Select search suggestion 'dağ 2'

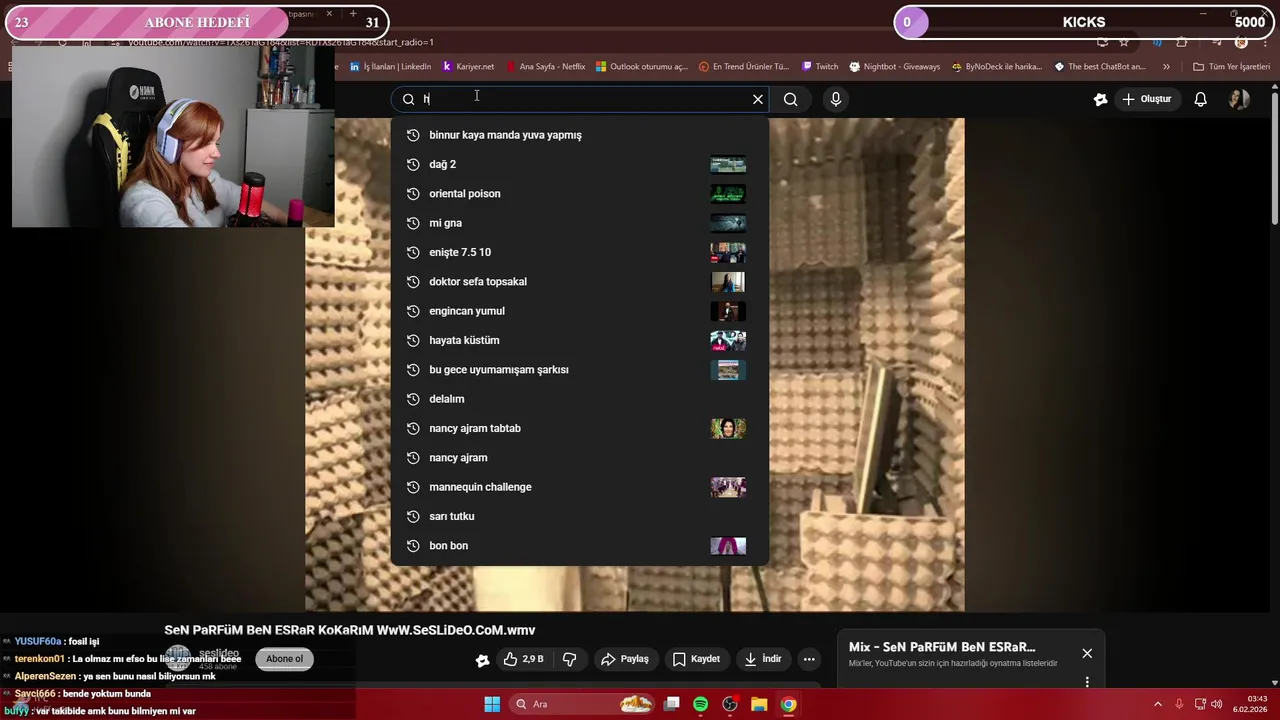(x=580, y=164)
